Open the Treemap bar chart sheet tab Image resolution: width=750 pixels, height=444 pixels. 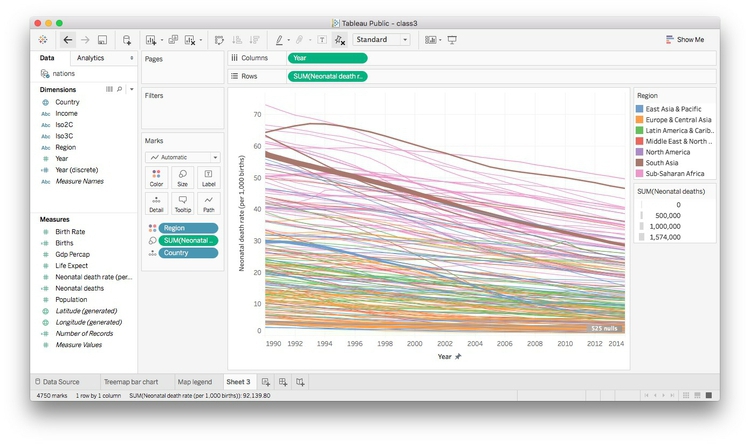tap(131, 382)
